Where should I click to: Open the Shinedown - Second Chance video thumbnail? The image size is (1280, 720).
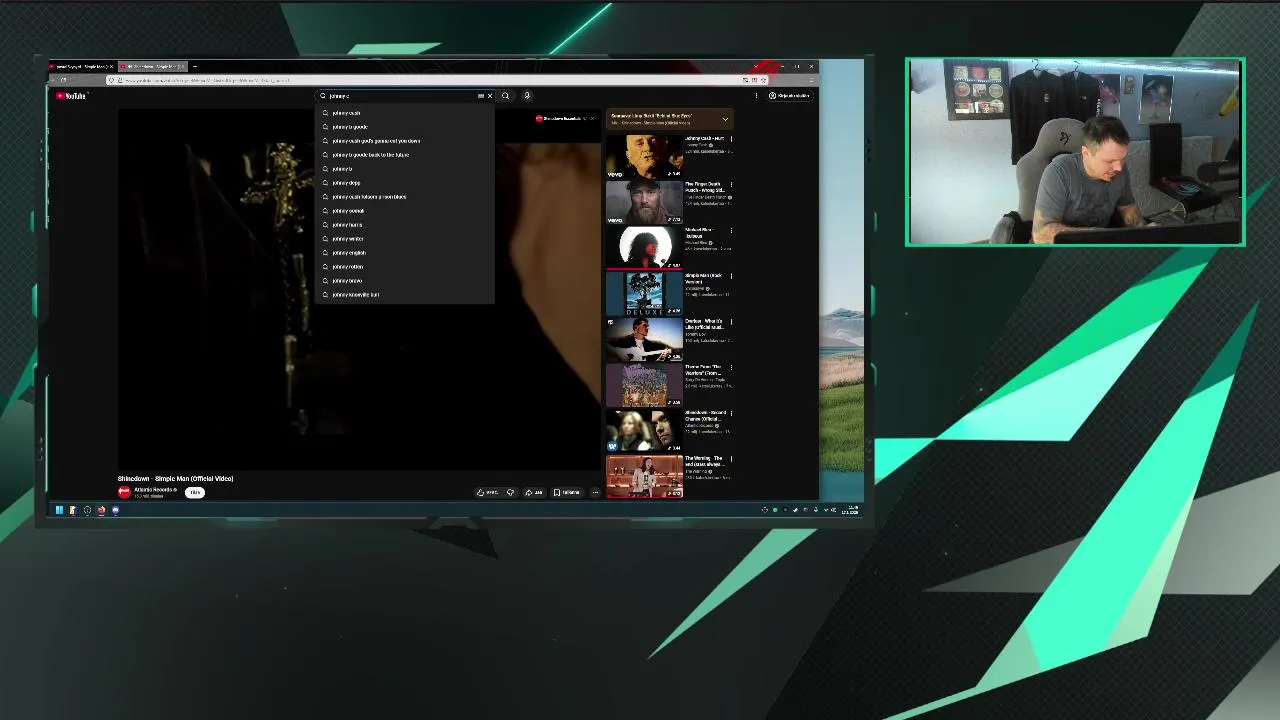[x=644, y=431]
